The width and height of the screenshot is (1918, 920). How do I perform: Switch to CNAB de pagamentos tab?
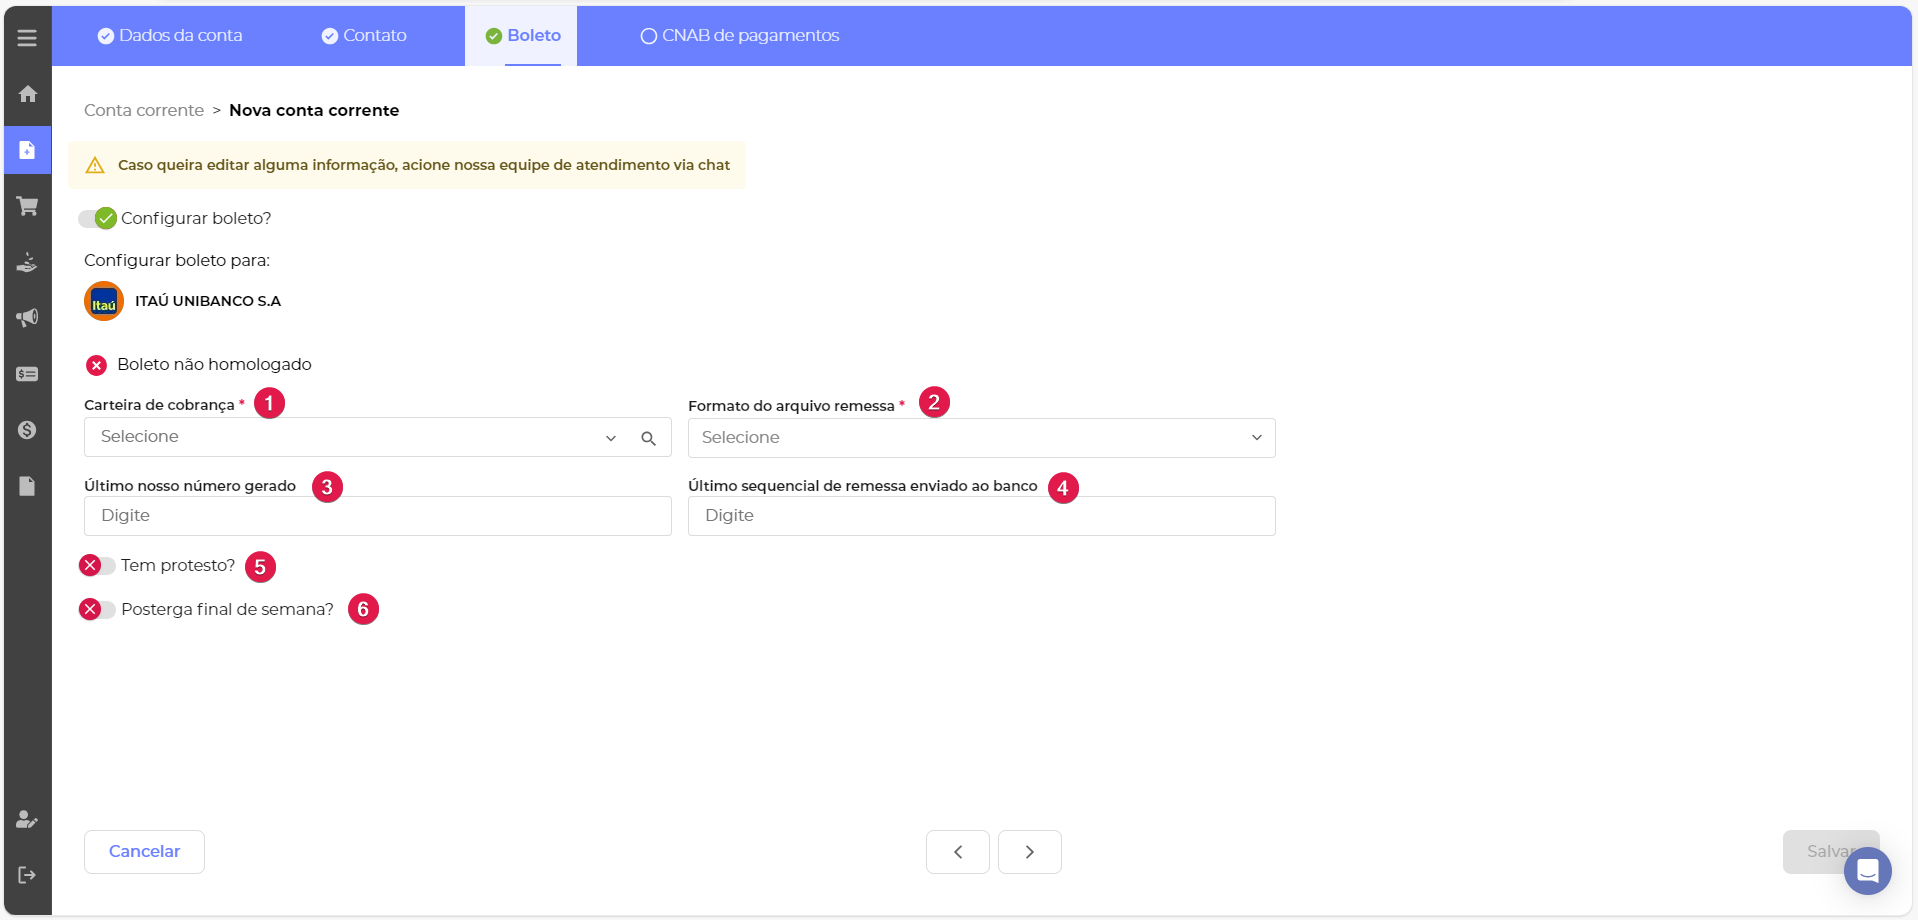(x=740, y=36)
